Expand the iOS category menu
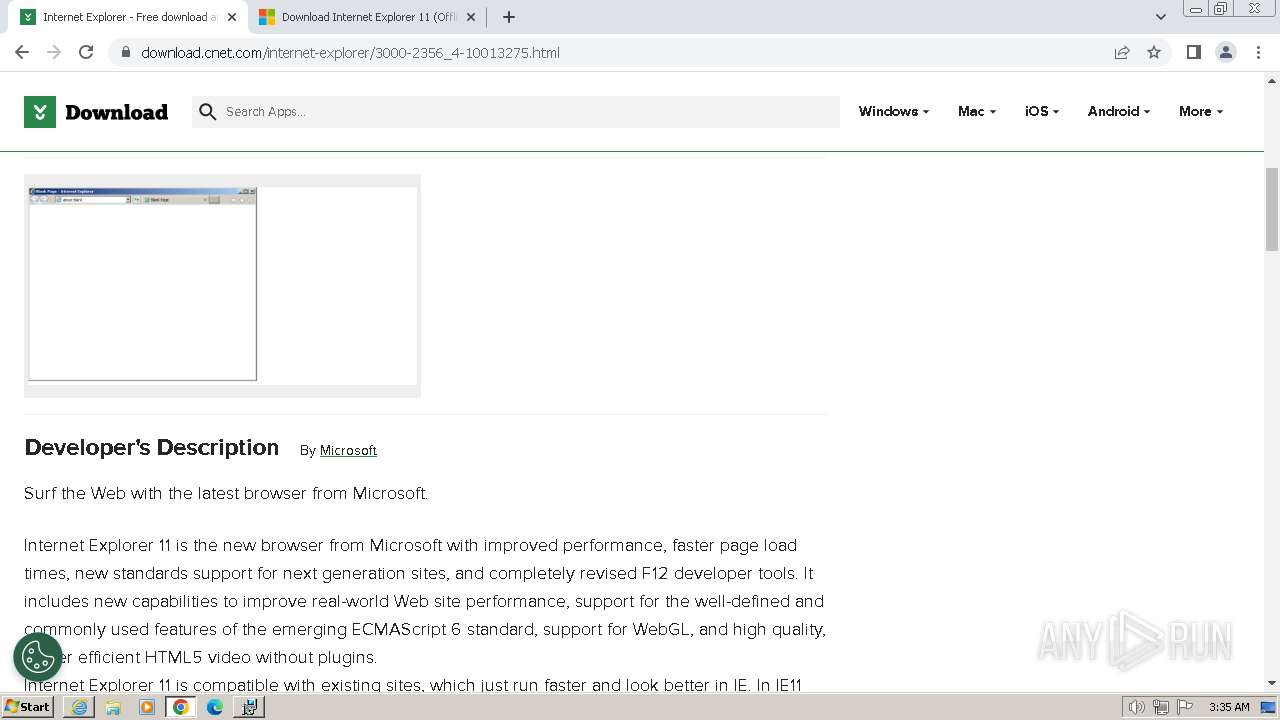 point(1042,111)
